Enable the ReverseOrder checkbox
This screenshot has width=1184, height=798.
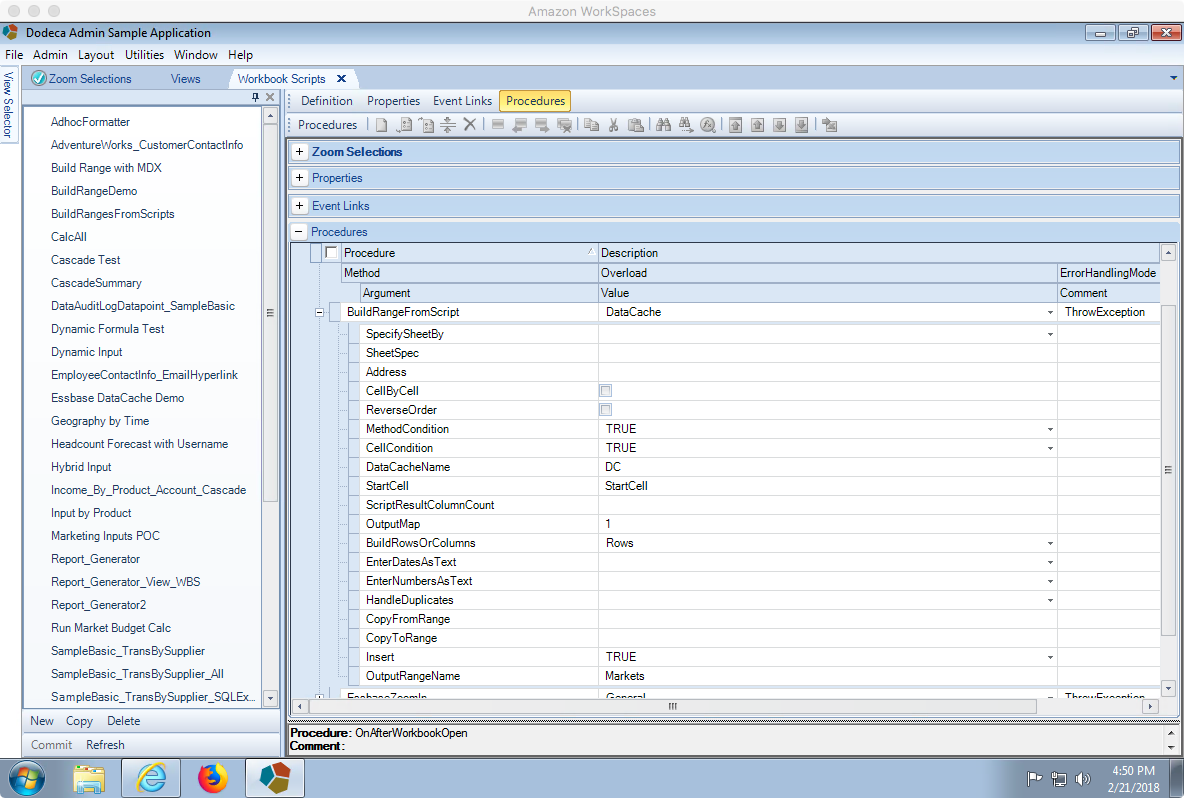point(606,409)
